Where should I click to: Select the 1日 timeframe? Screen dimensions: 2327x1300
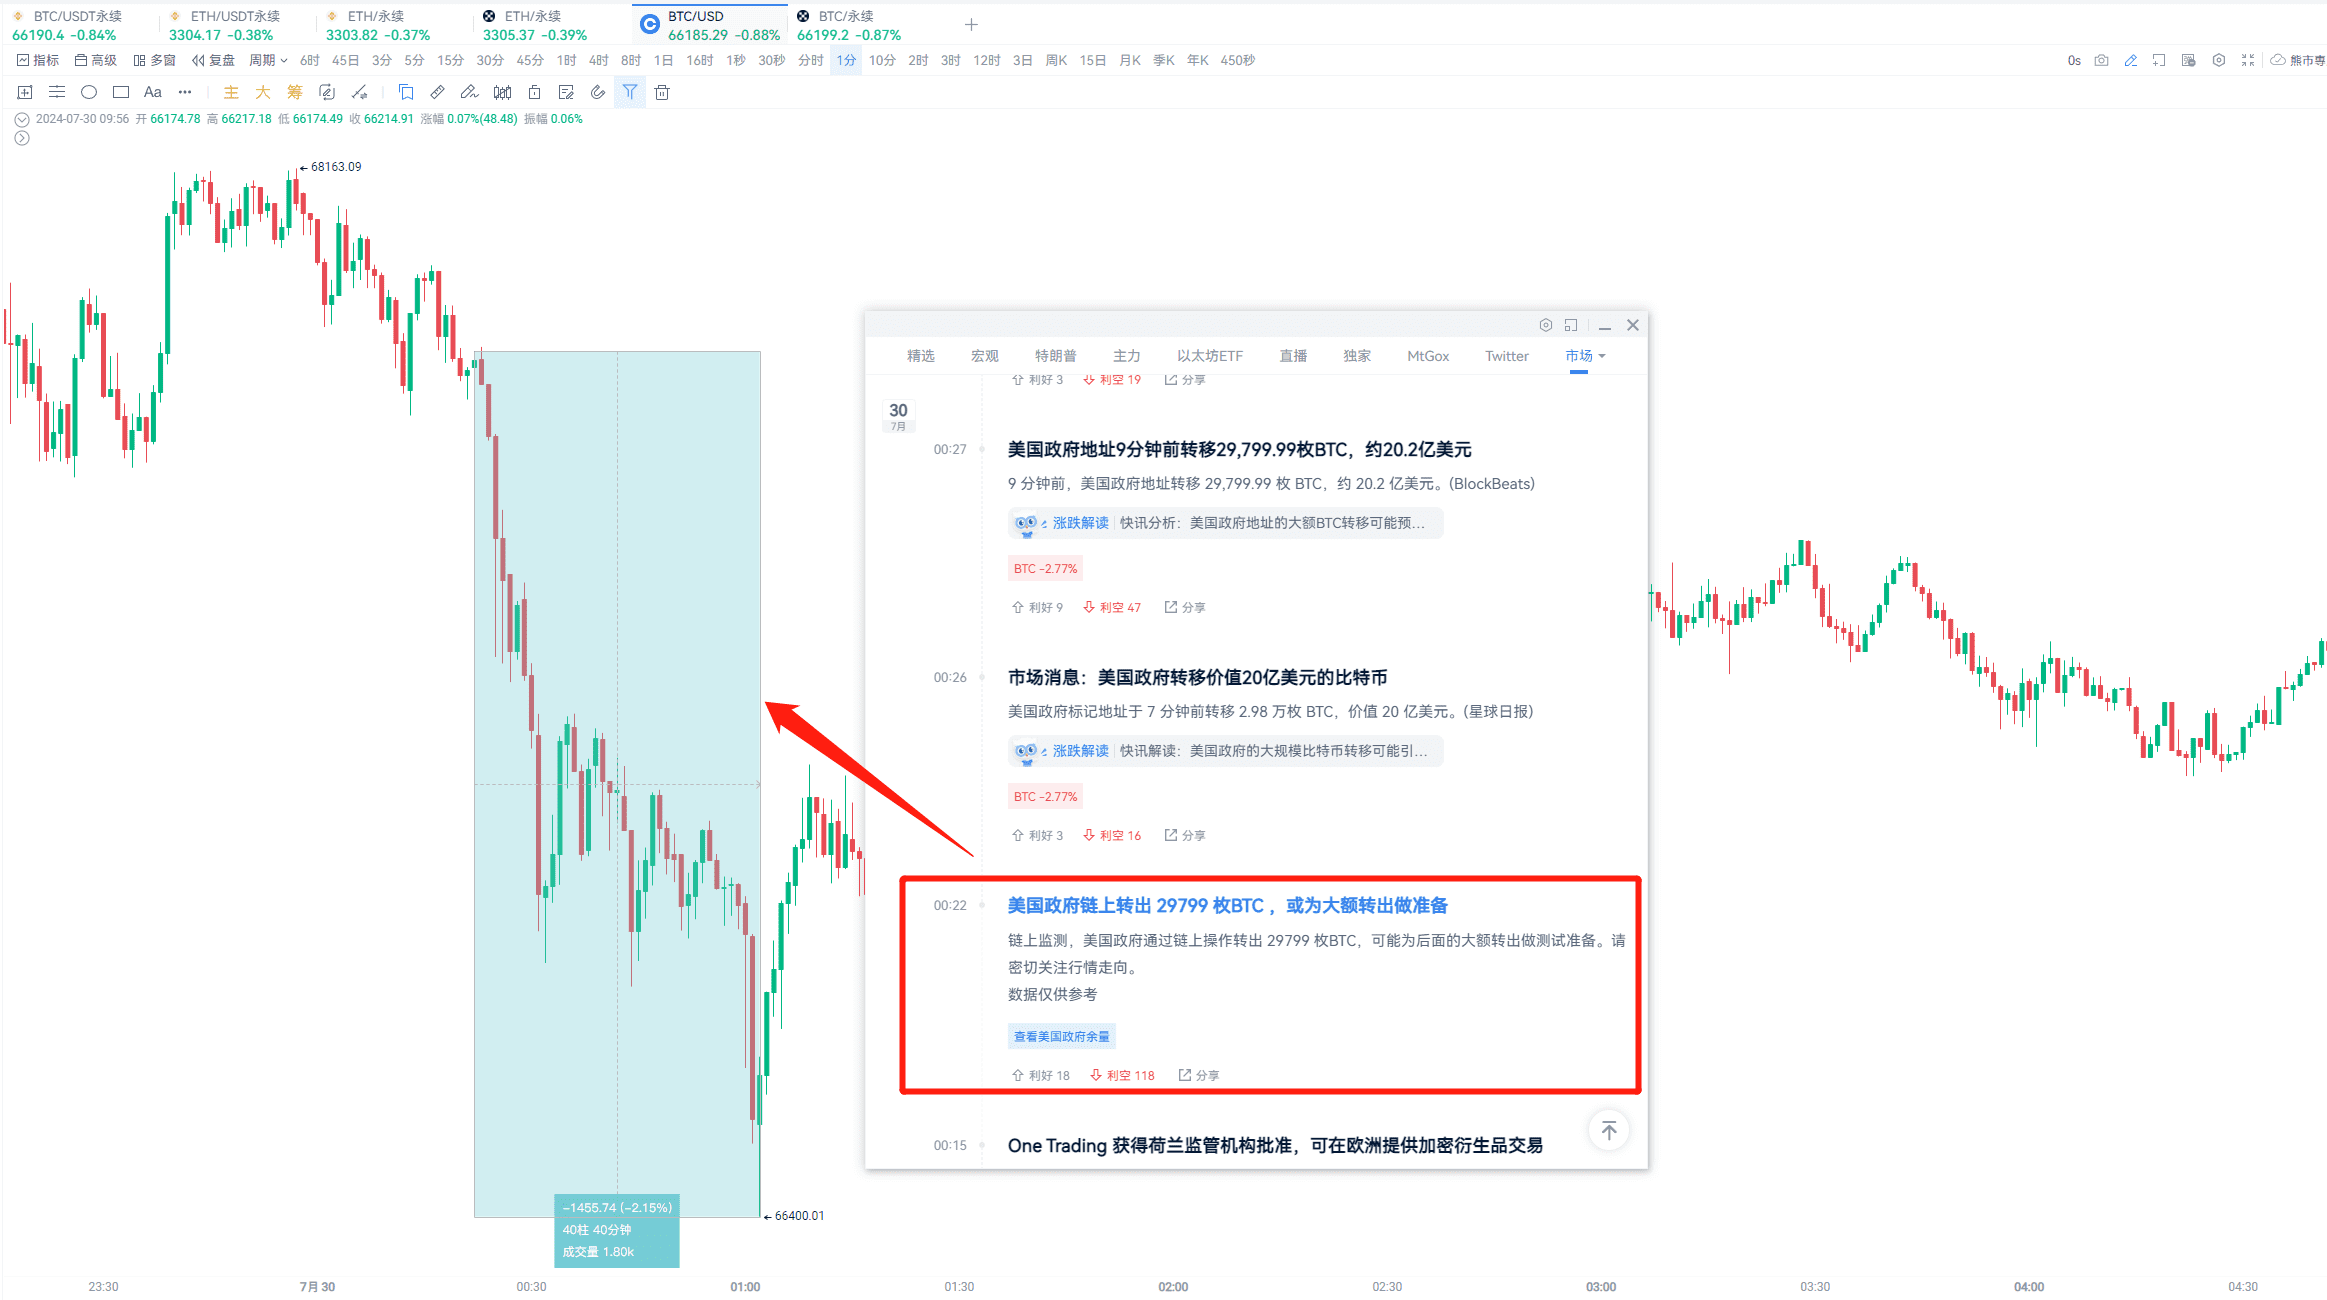pos(663,60)
